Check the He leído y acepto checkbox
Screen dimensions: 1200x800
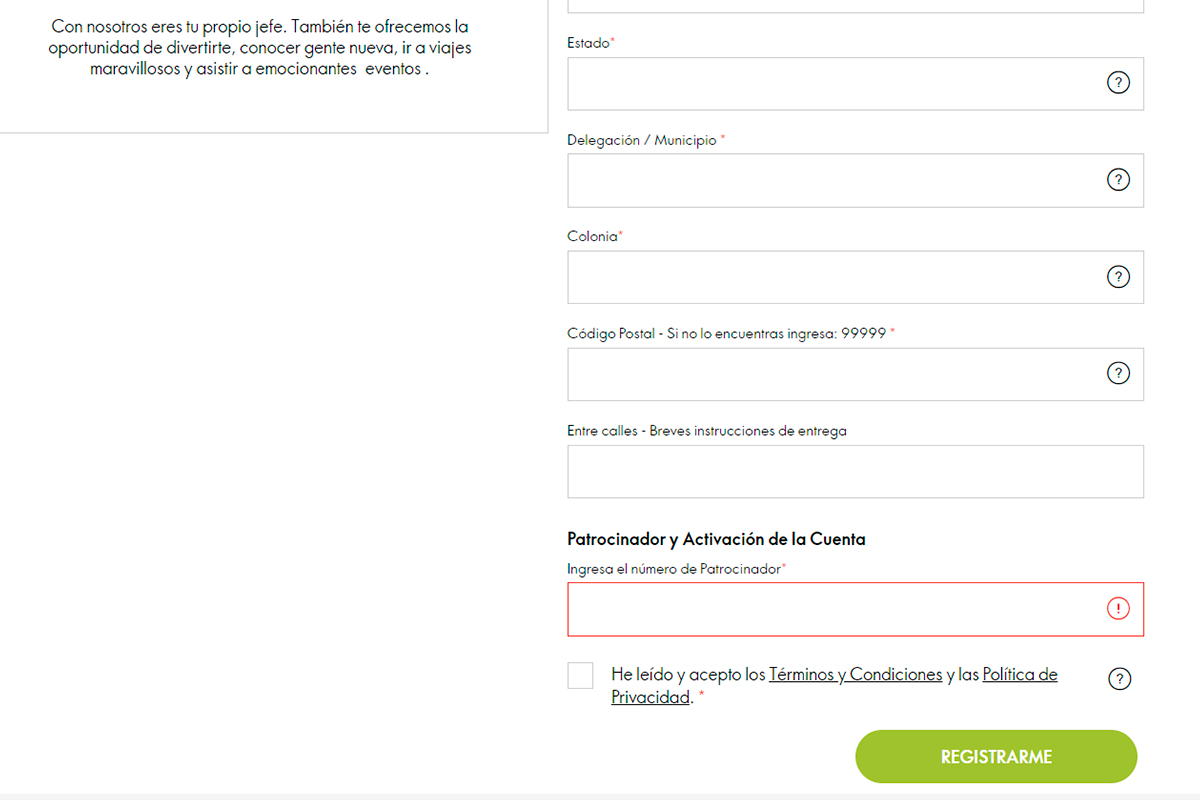(x=580, y=675)
